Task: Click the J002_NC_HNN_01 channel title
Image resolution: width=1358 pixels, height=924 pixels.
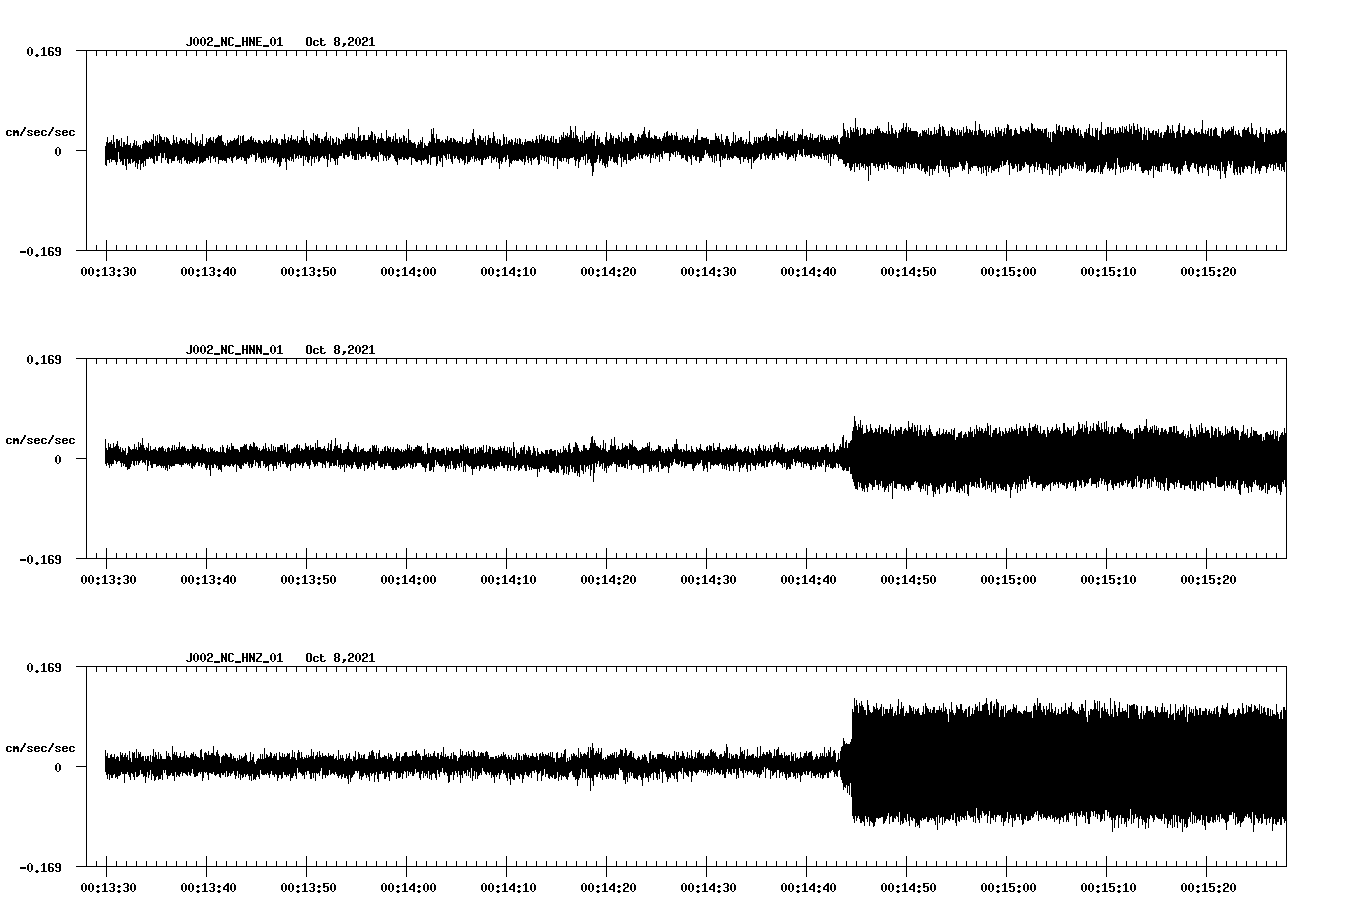Action: coord(234,350)
